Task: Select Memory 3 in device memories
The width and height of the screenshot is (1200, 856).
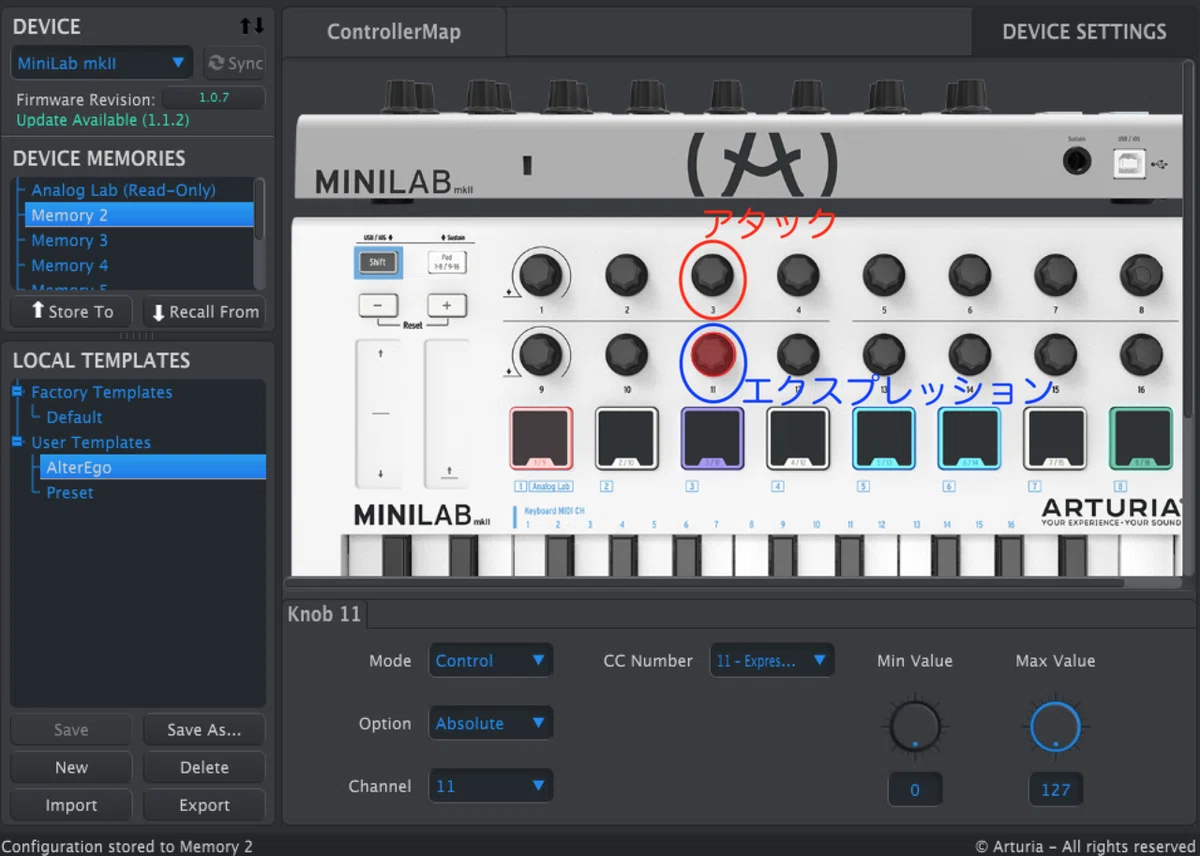Action: (x=138, y=240)
